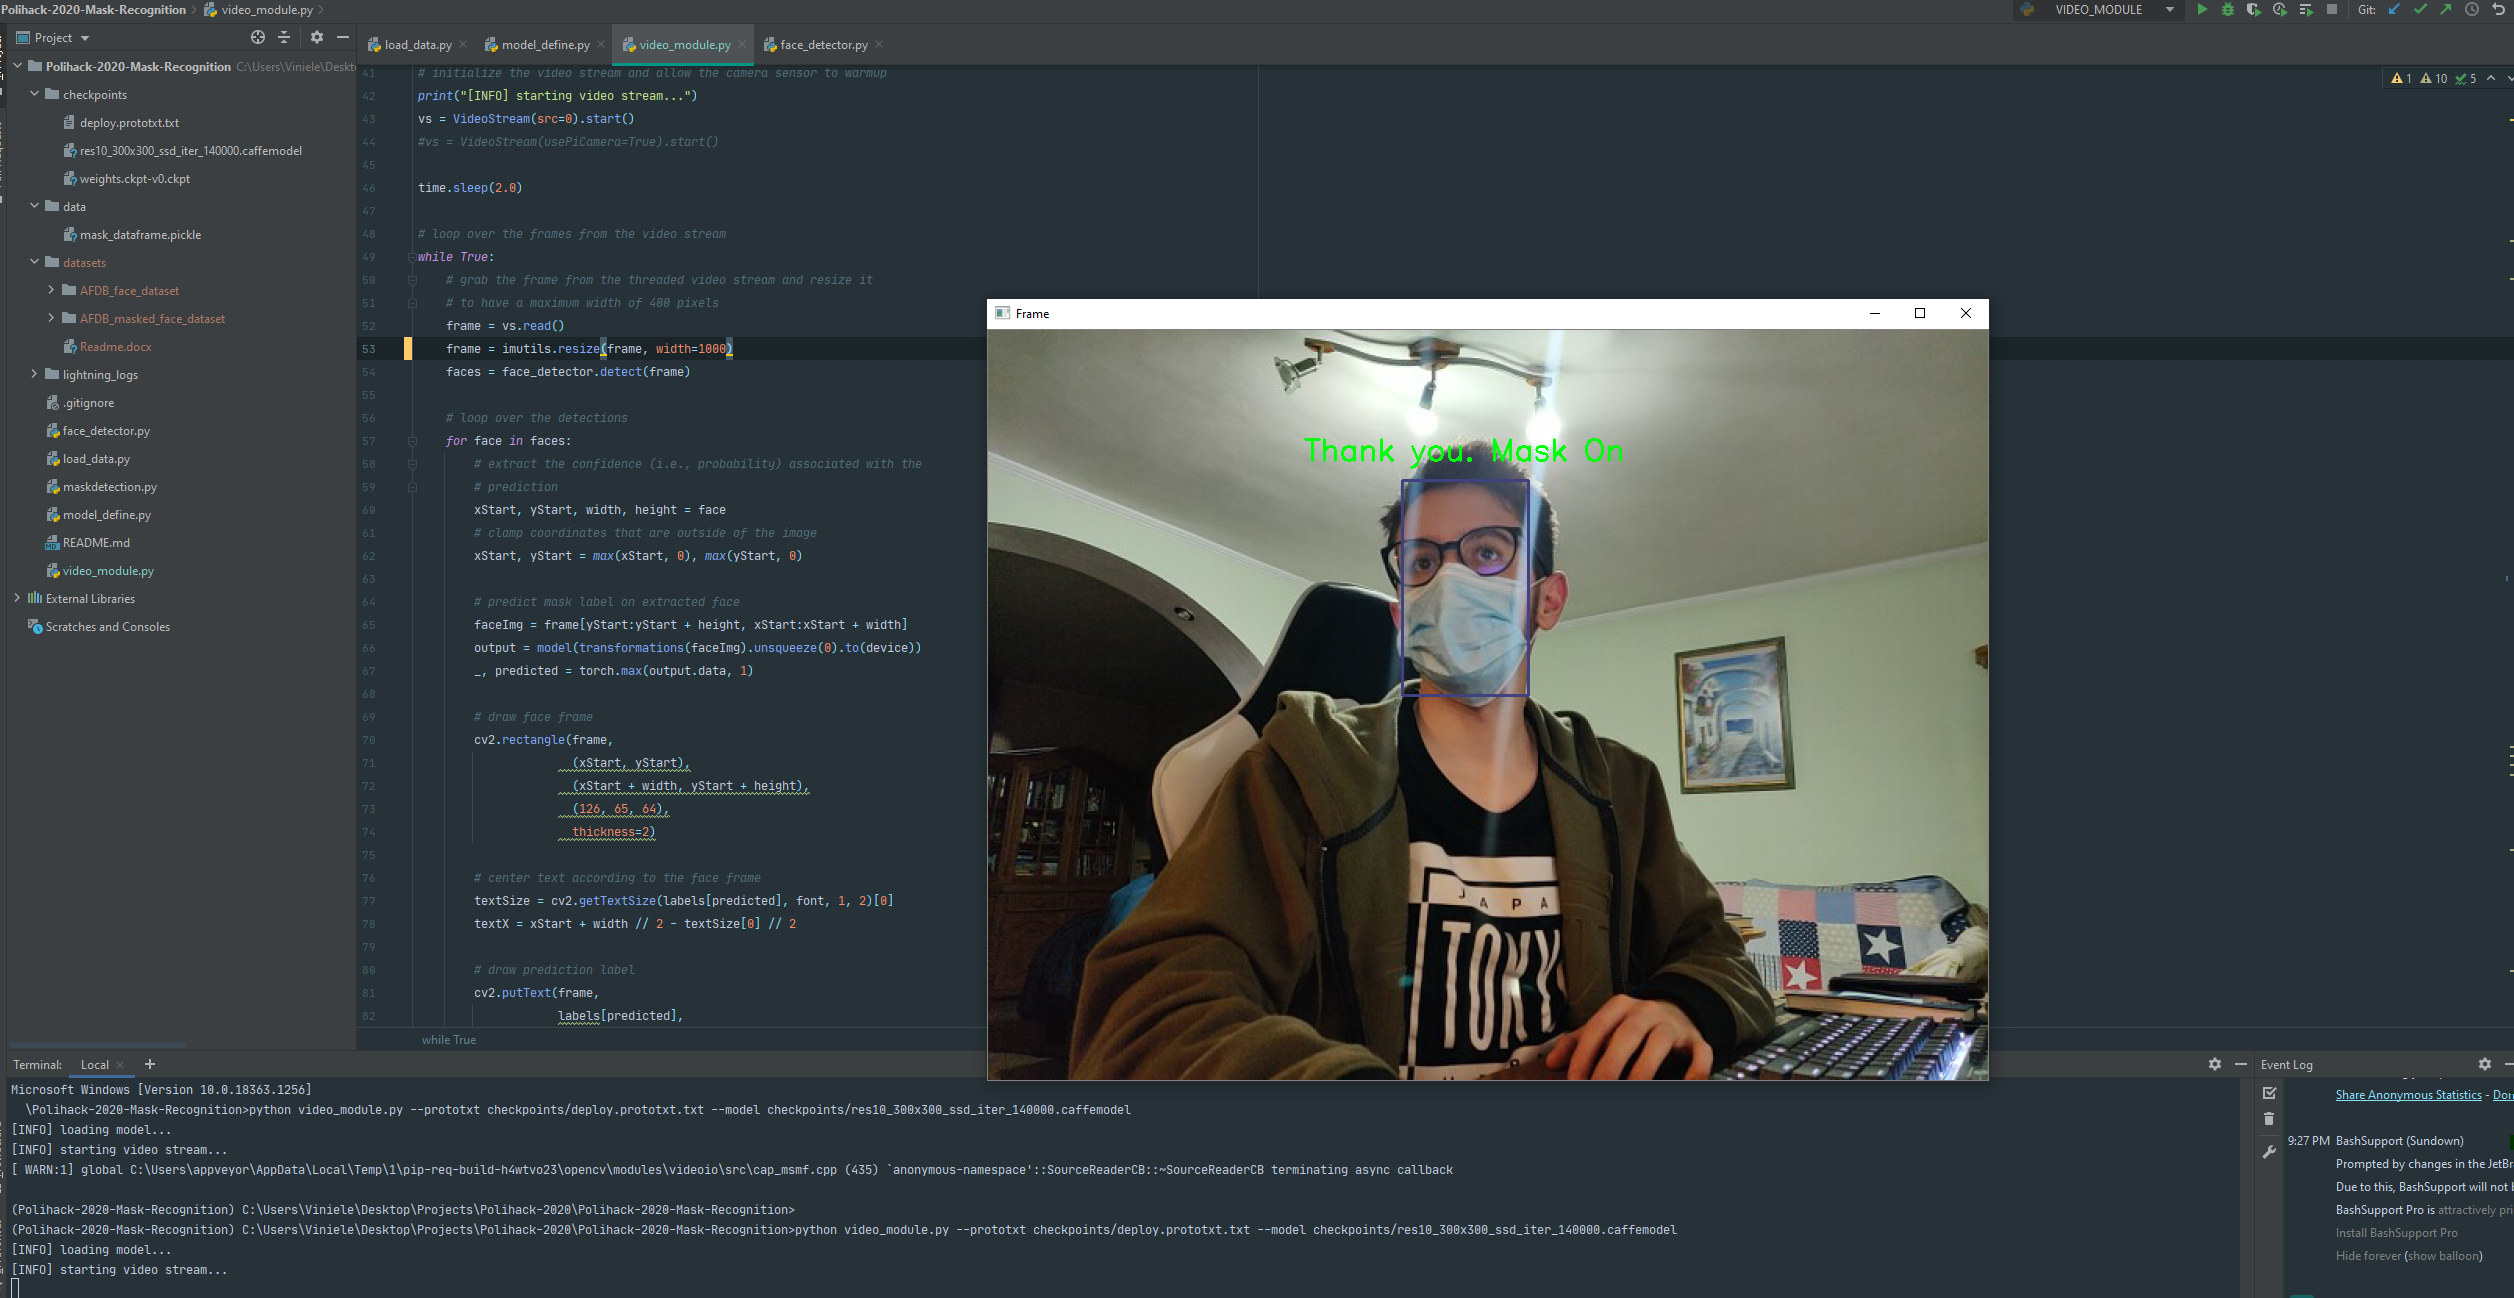The width and height of the screenshot is (2514, 1298).
Task: Stop the running process
Action: (x=2332, y=10)
